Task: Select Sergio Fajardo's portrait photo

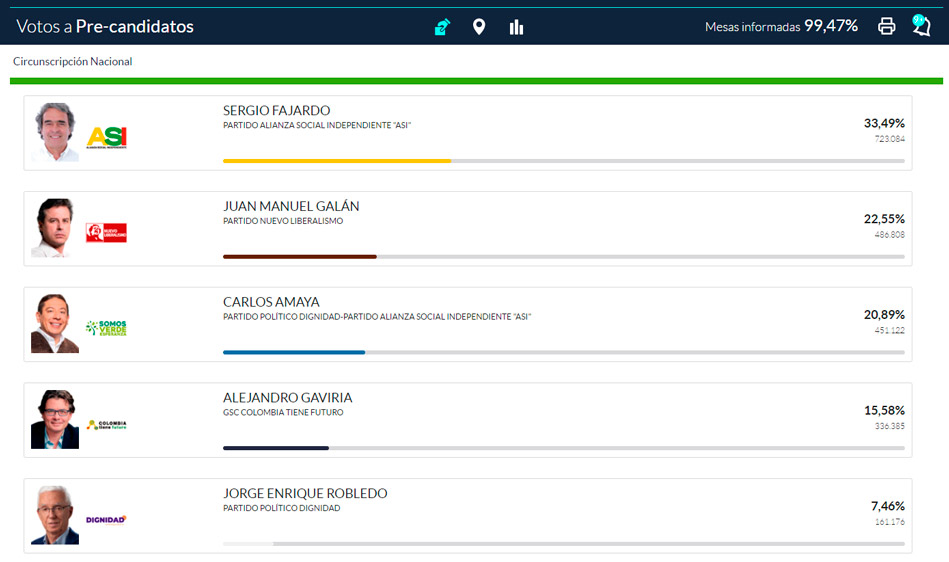Action: click(55, 132)
